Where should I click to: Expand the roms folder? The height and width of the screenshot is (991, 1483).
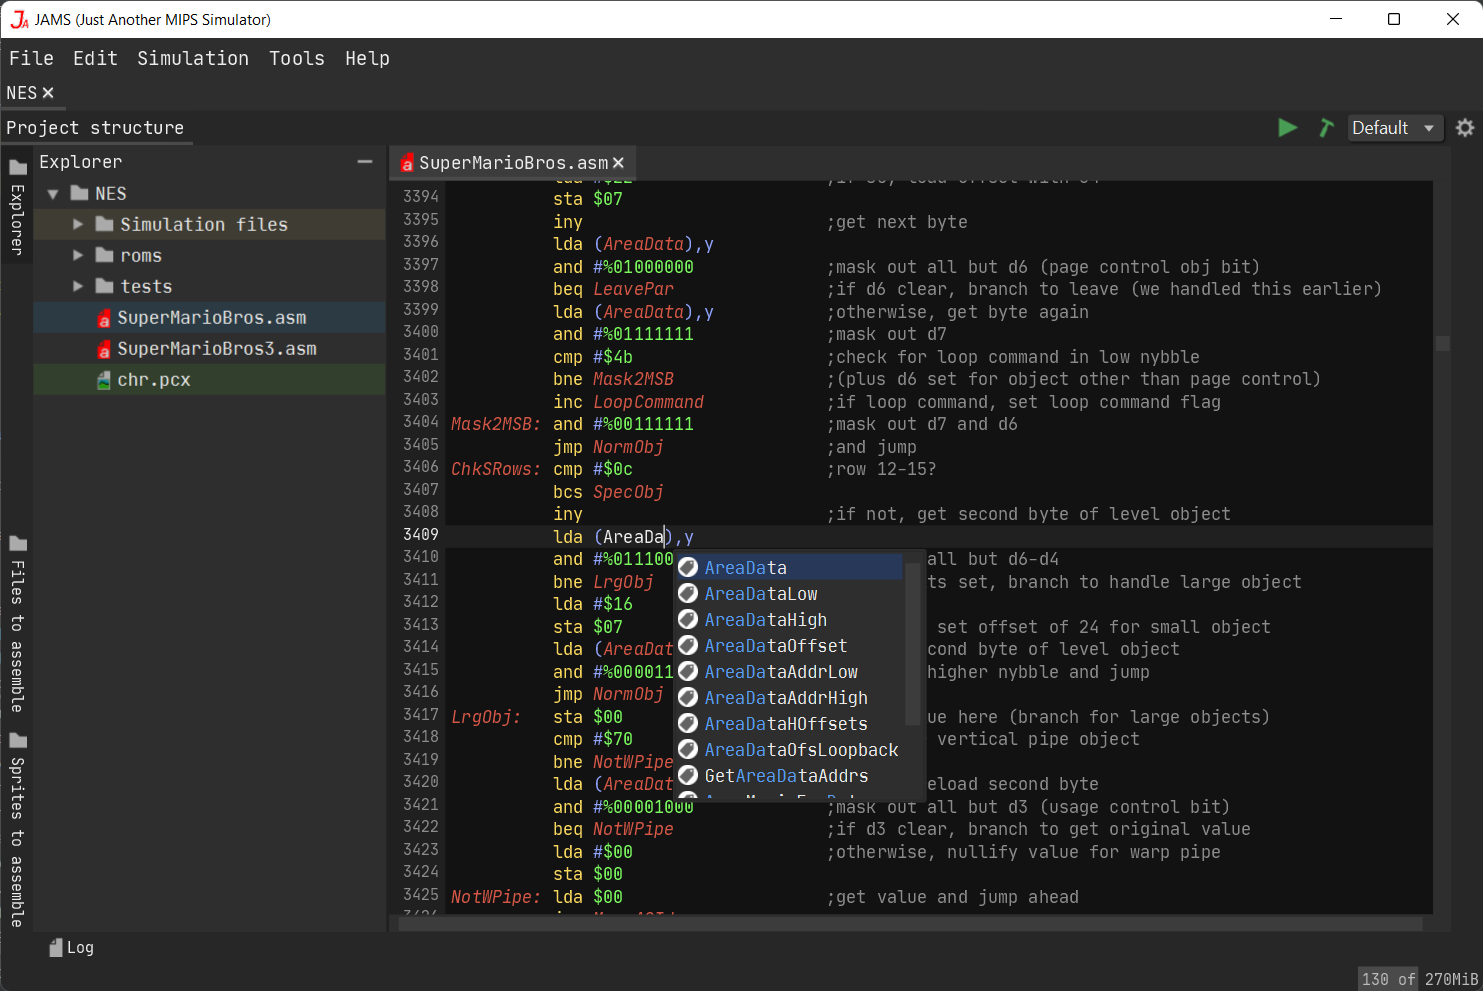80,255
